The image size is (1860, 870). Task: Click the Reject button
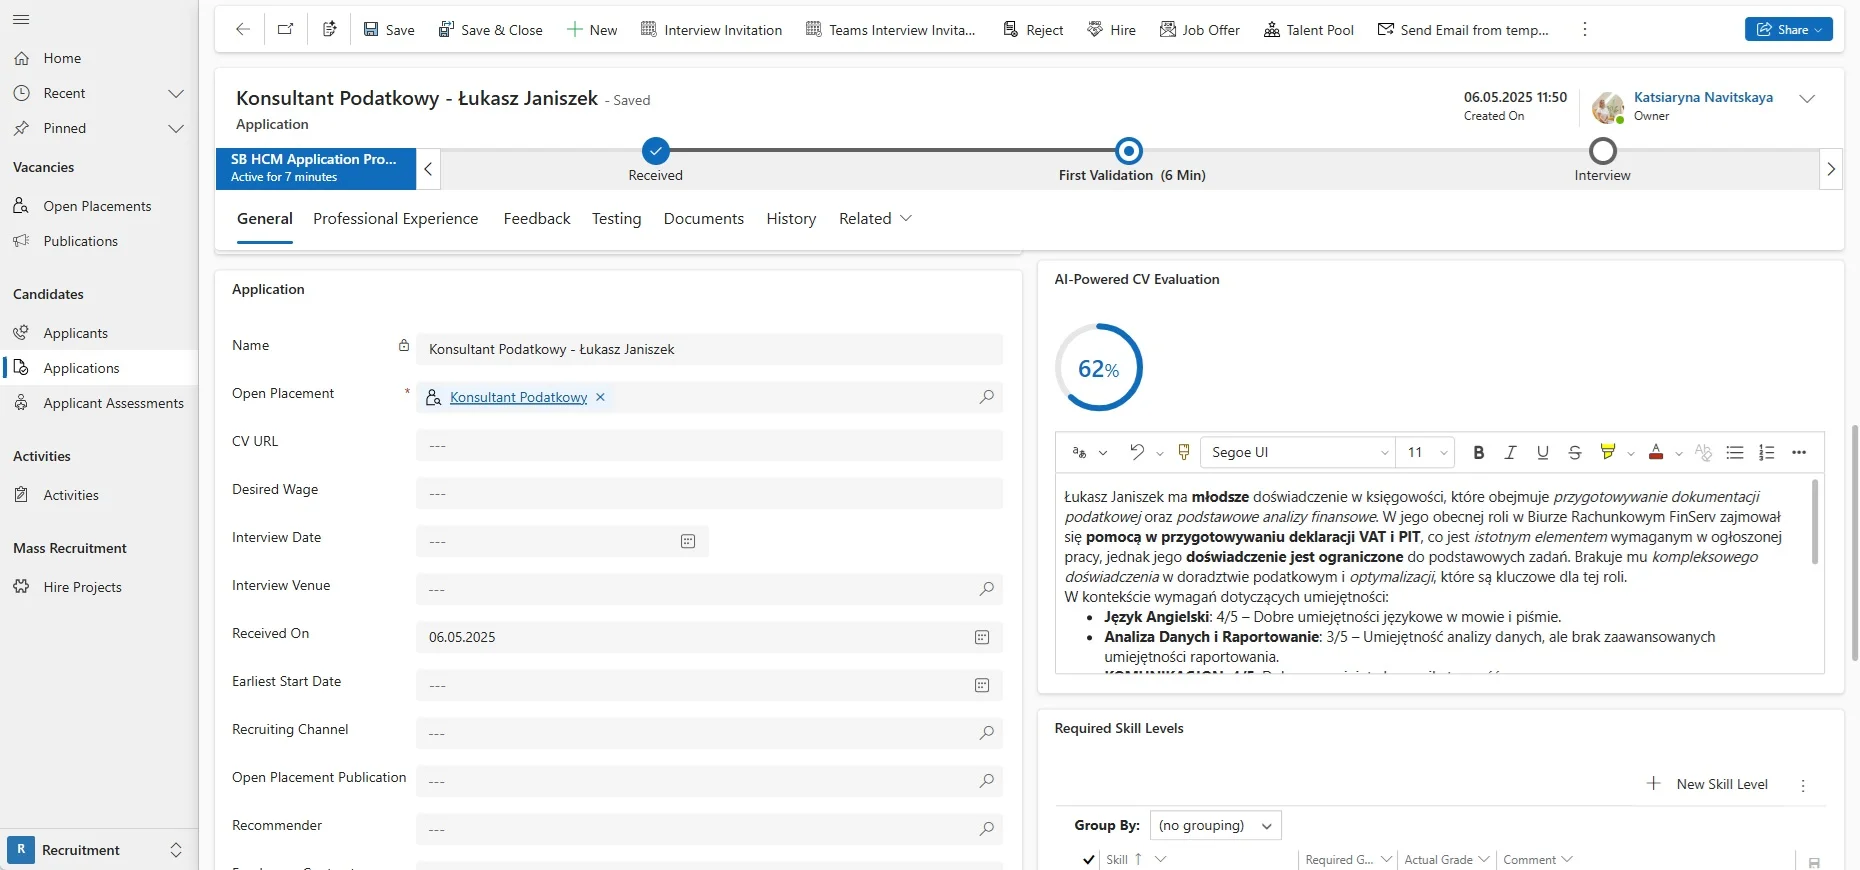(x=1033, y=30)
